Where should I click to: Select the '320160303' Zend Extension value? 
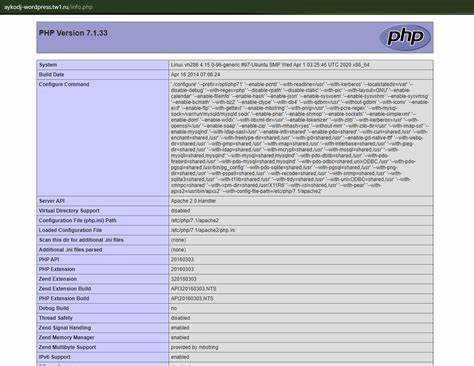point(183,279)
